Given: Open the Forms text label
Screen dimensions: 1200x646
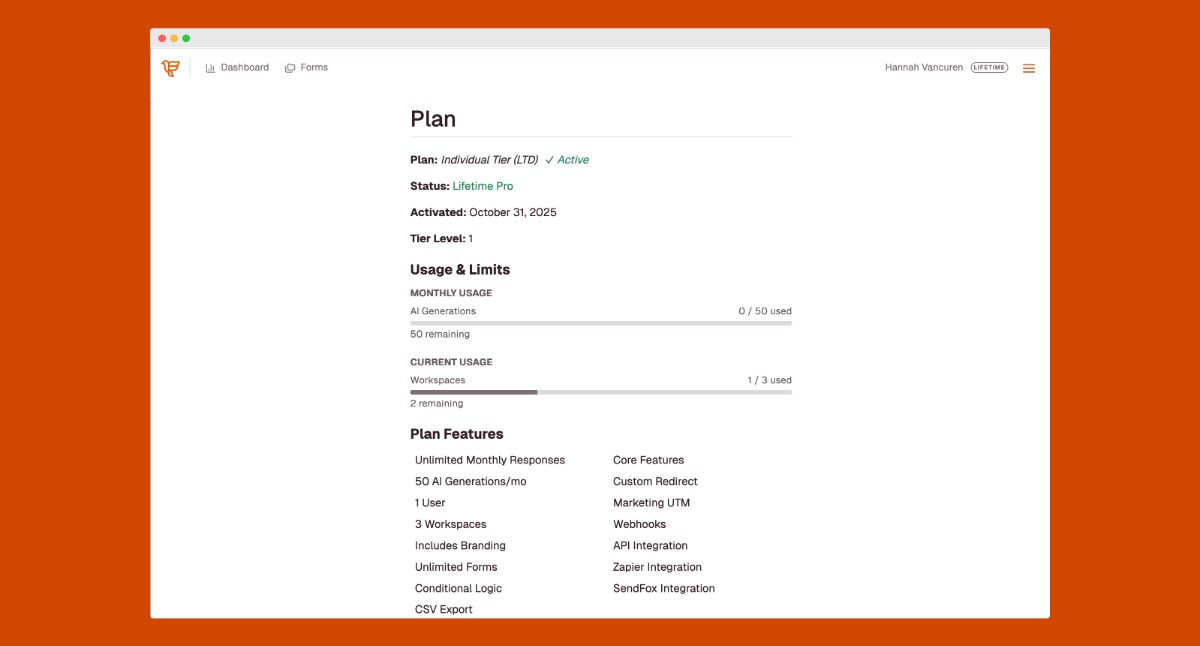Looking at the screenshot, I should [314, 68].
